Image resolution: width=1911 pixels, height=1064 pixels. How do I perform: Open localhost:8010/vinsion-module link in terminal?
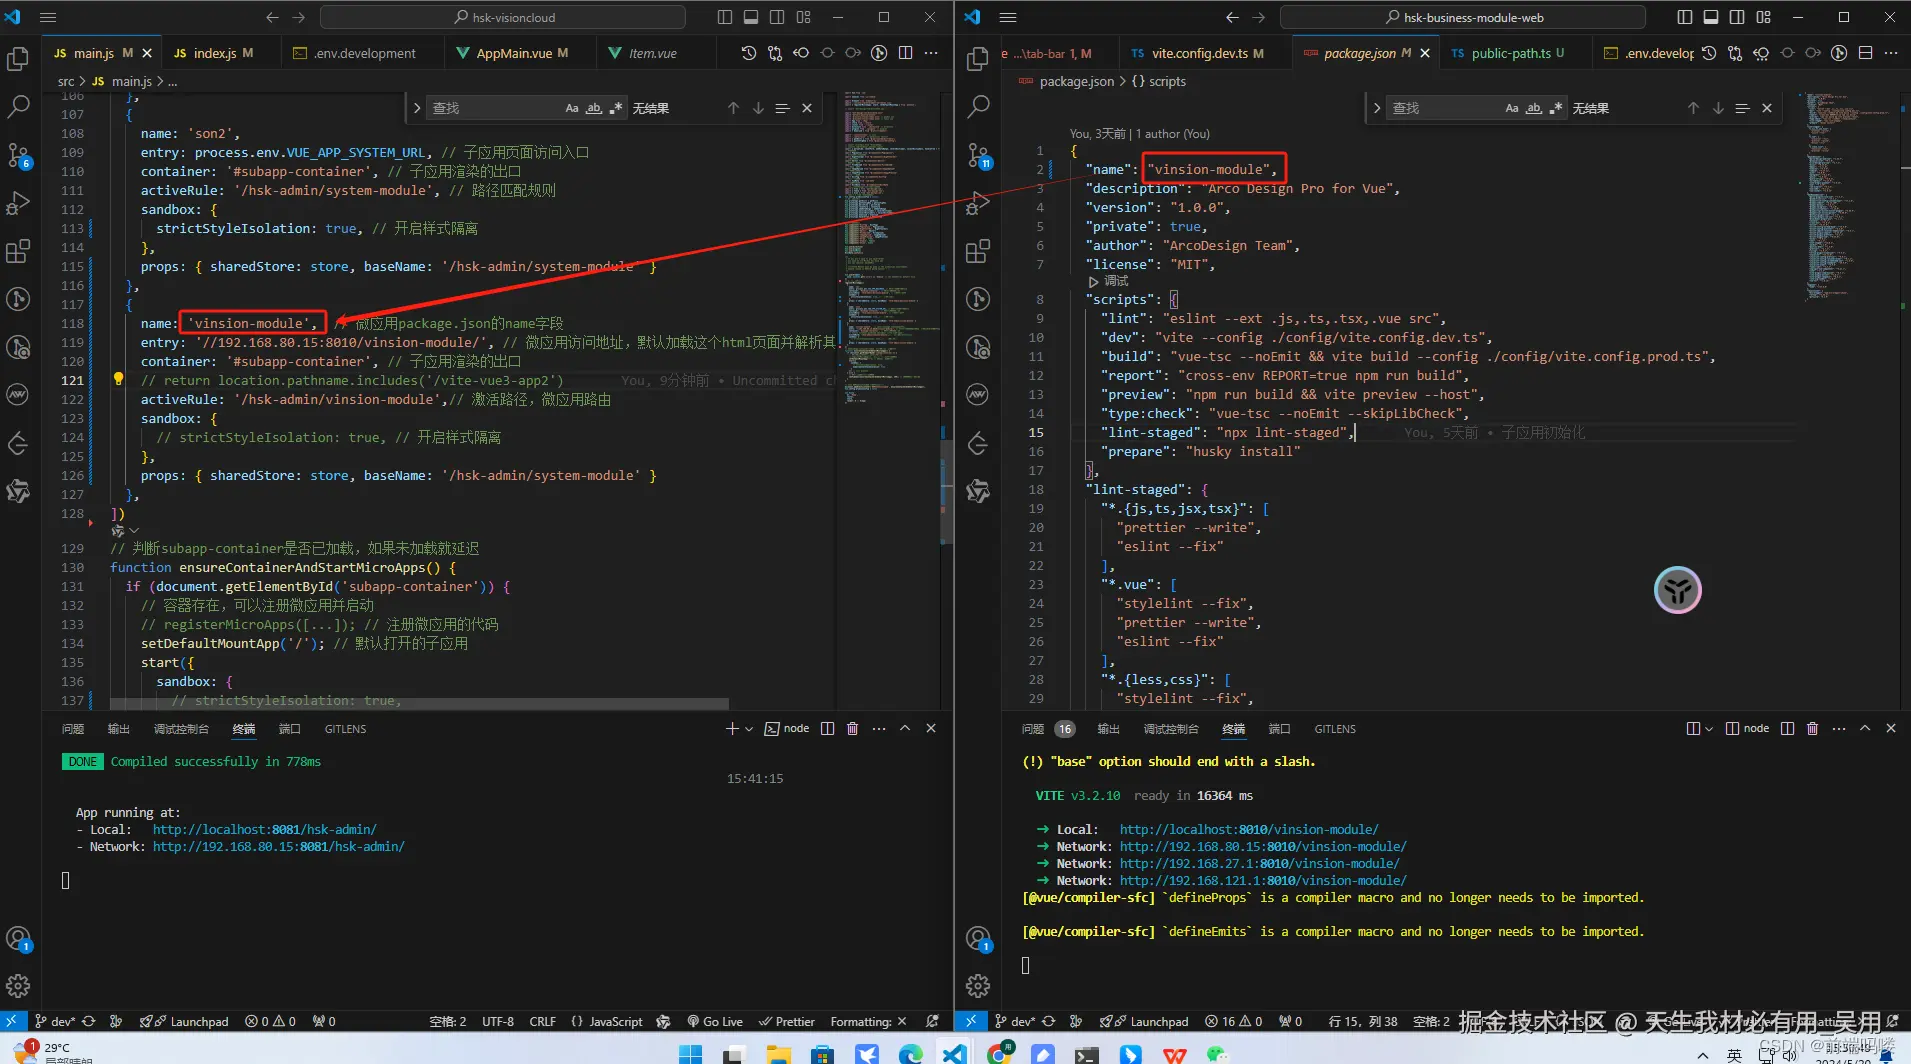(x=1248, y=829)
